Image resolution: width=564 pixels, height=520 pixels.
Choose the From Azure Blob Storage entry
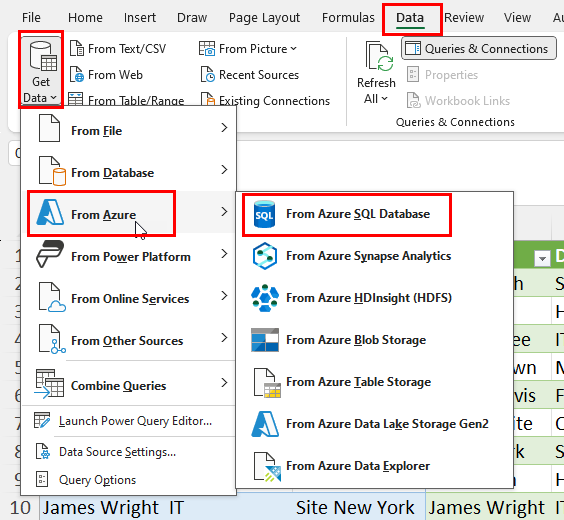pyautogui.click(x=374, y=340)
